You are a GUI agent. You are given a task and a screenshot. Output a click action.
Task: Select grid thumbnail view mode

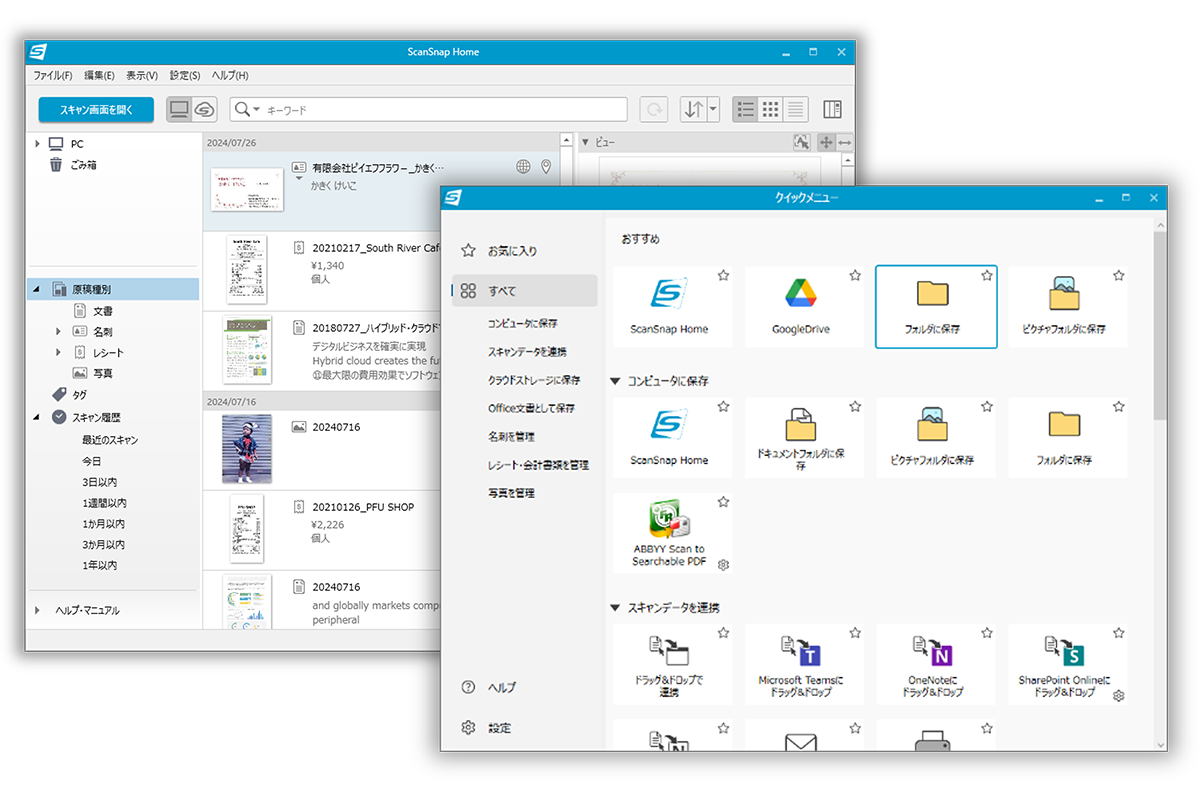coord(770,110)
